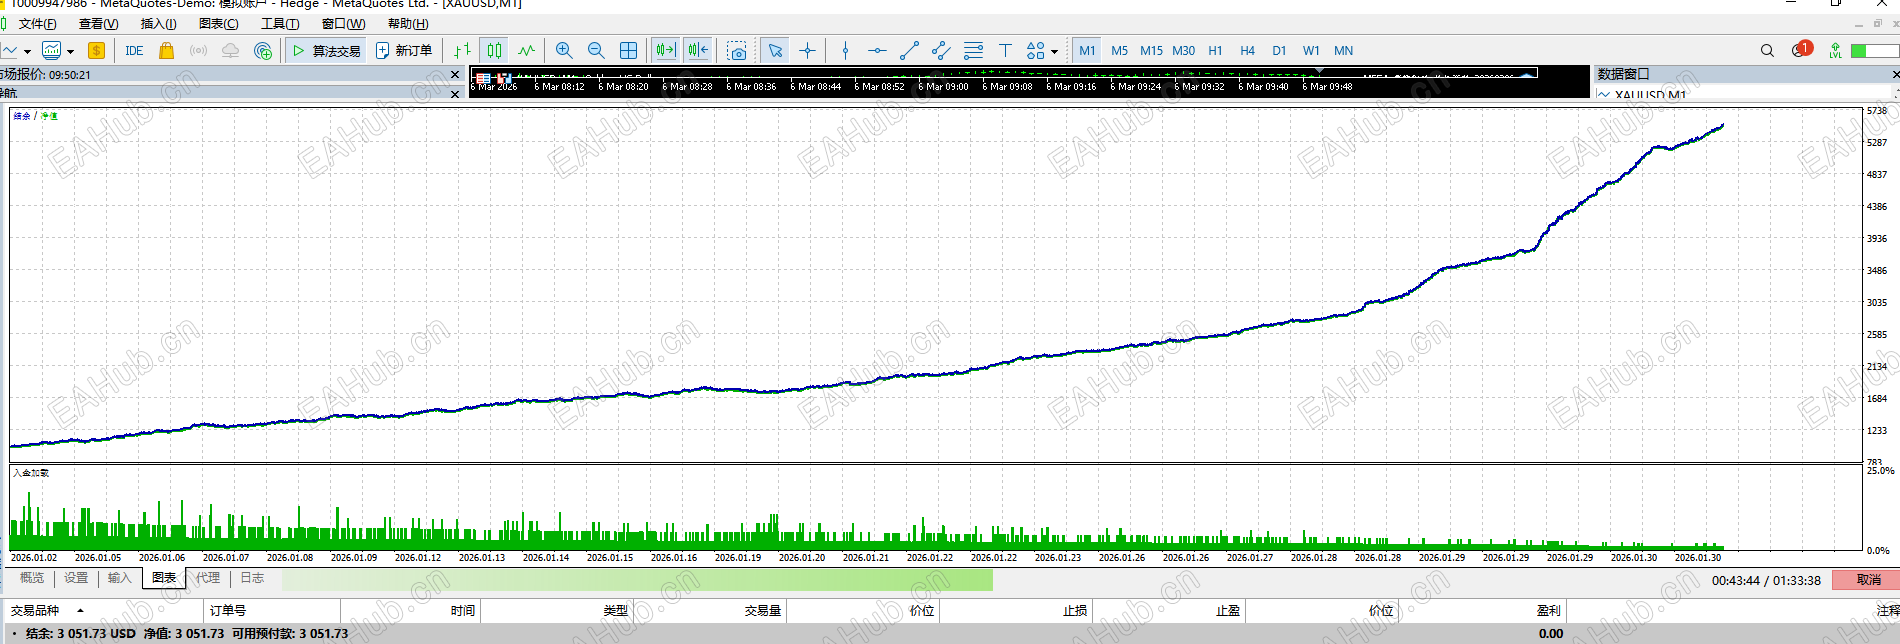Select the trendline drawing tool
The height and width of the screenshot is (644, 1900).
pyautogui.click(x=909, y=50)
